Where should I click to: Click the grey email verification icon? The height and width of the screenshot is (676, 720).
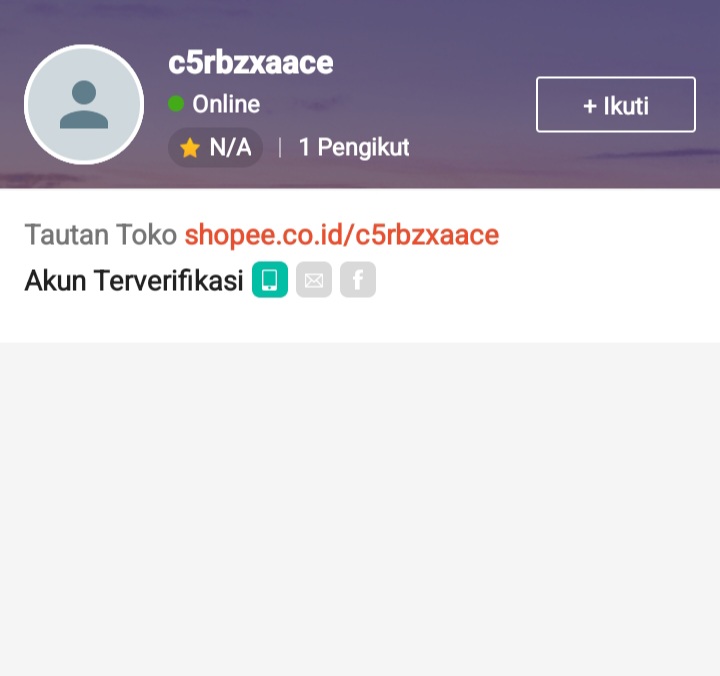(314, 280)
